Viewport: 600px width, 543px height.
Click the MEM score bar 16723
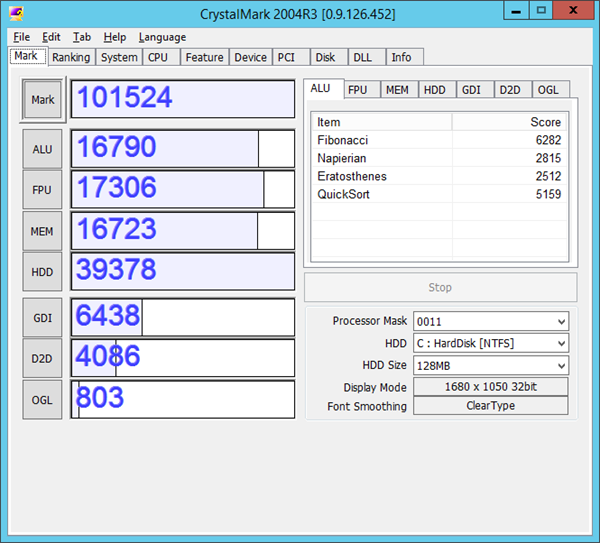point(183,231)
